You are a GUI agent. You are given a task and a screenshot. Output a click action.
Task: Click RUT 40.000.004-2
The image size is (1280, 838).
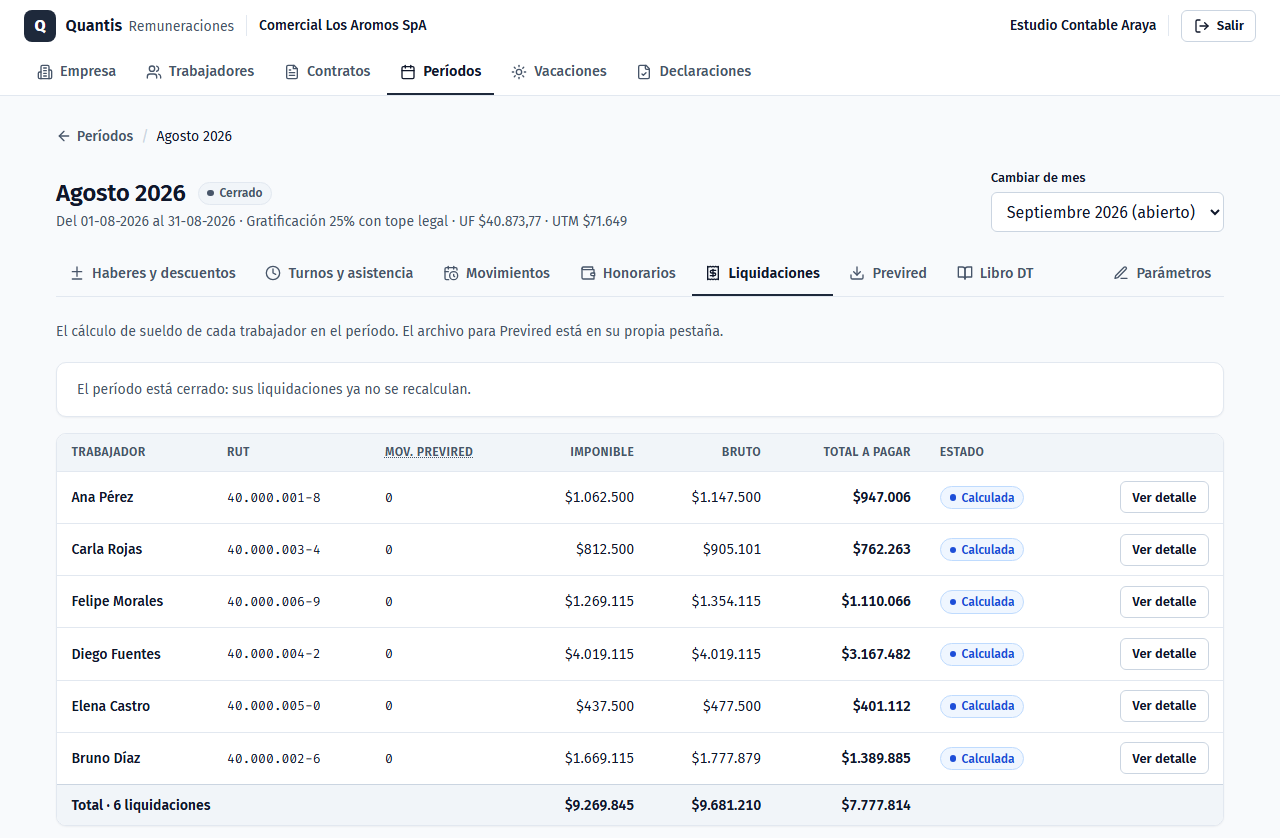pyautogui.click(x=274, y=654)
